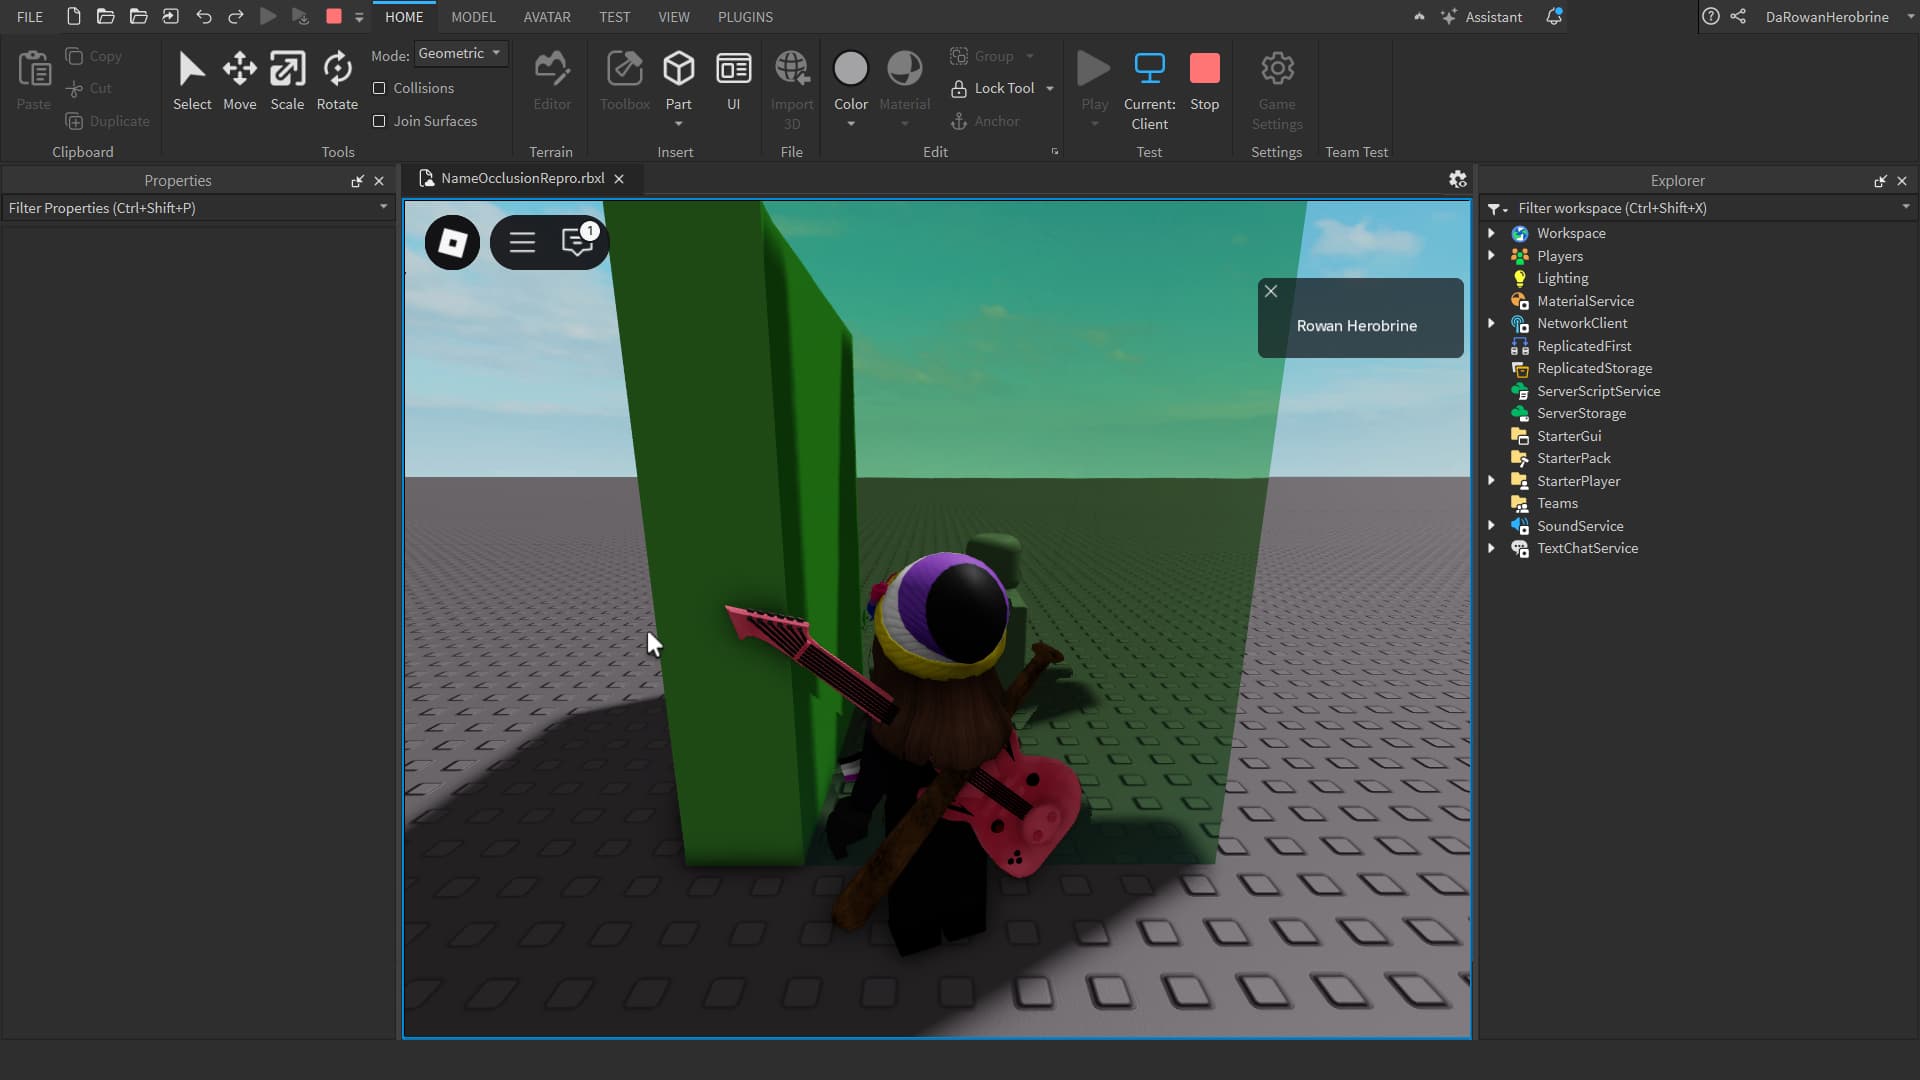1920x1080 pixels.
Task: Select ServerStorage in the Explorer
Action: pyautogui.click(x=1581, y=413)
